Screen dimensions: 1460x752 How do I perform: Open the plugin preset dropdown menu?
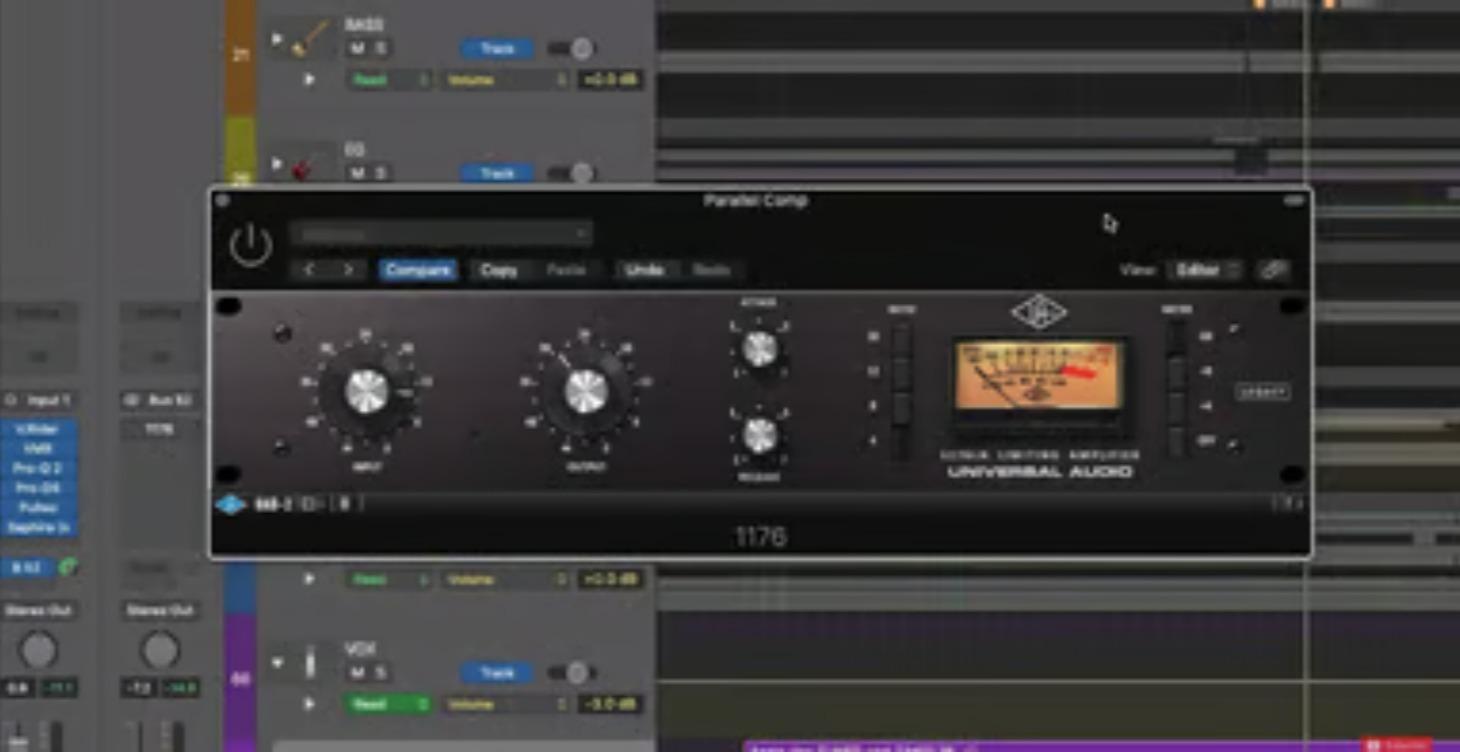tap(440, 232)
